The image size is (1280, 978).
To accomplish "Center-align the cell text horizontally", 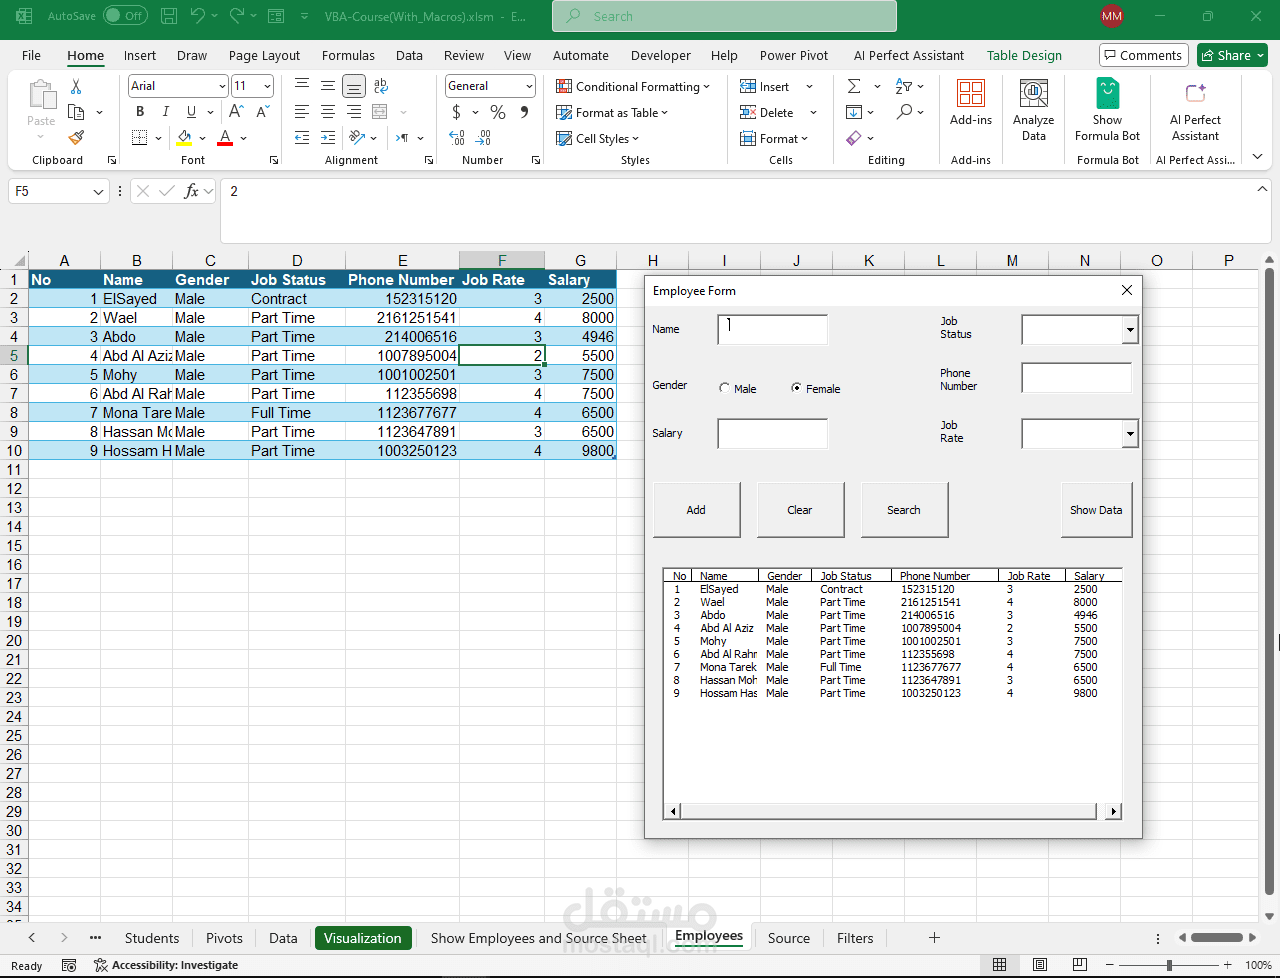I will coord(328,112).
